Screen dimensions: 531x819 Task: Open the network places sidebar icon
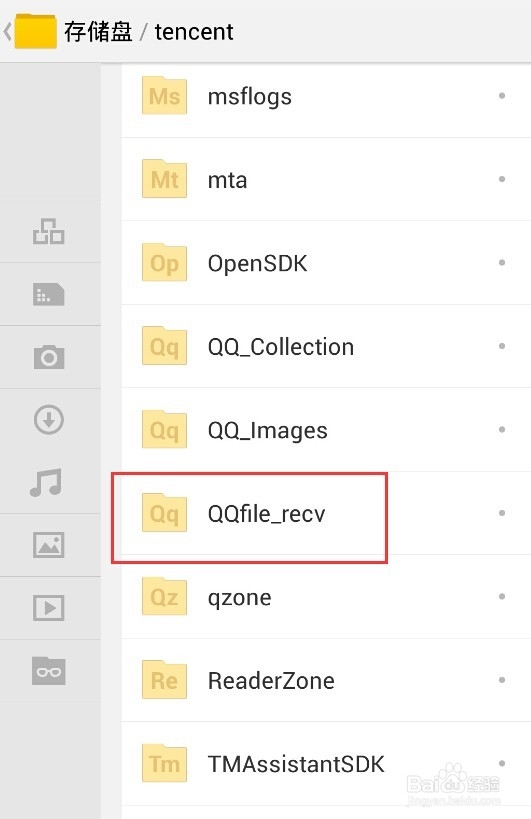tap(49, 231)
